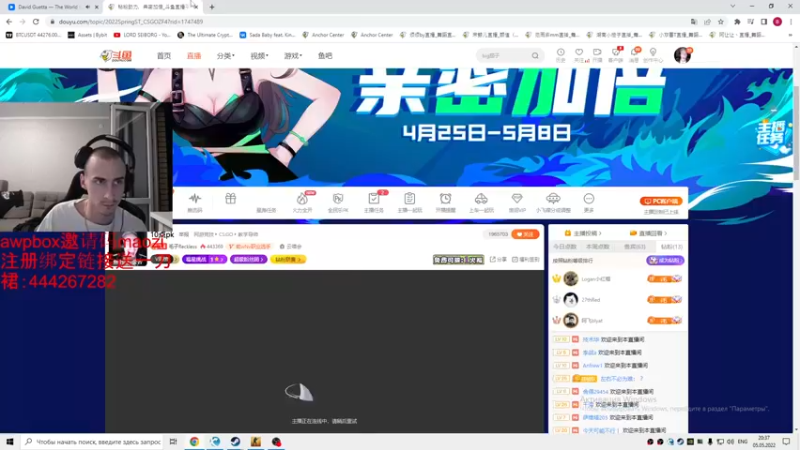
Task: Open the LORD SEIBORG YouTube bookmark
Action: point(142,35)
